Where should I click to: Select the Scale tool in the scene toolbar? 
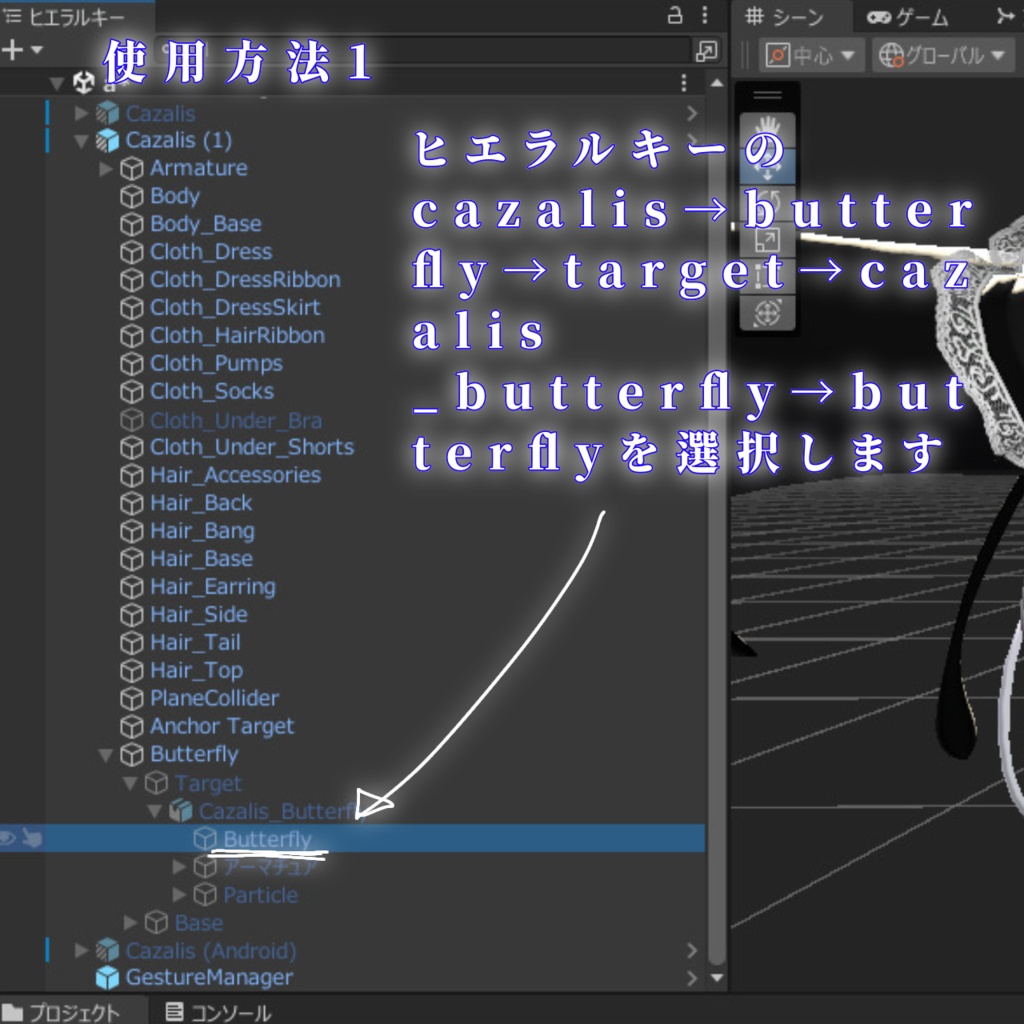pos(766,238)
